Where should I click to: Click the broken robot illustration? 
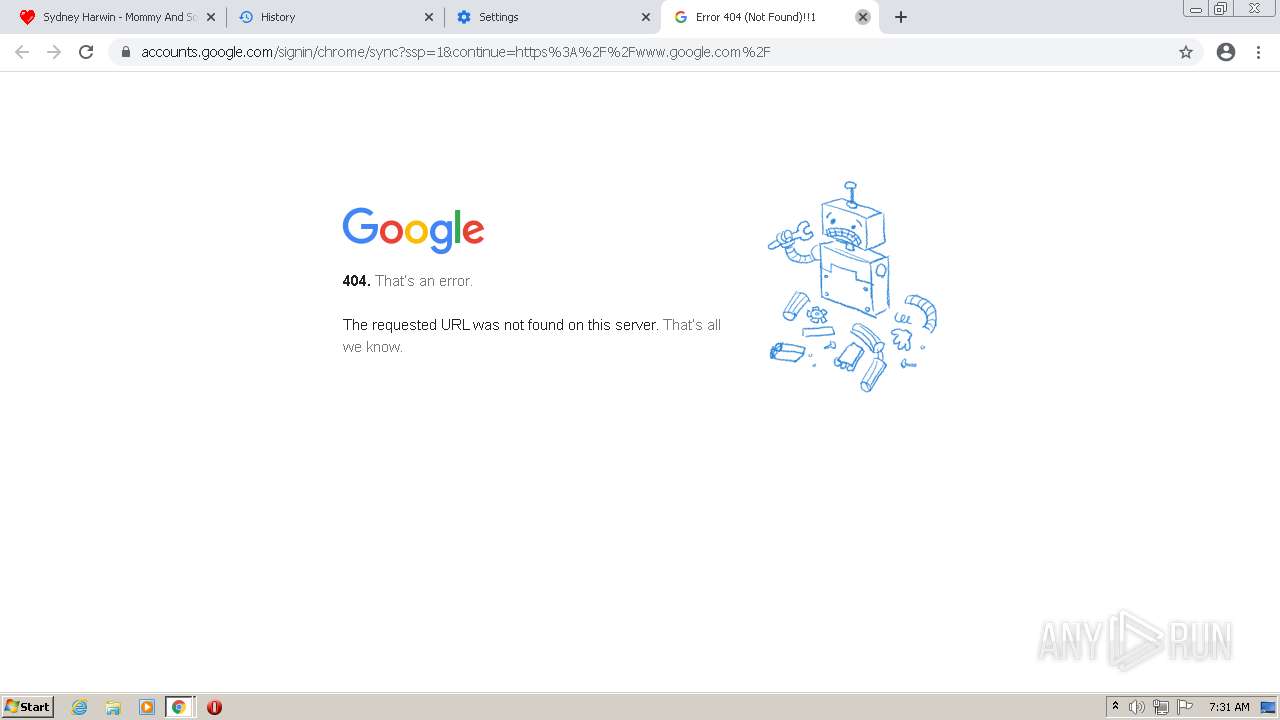coord(852,287)
